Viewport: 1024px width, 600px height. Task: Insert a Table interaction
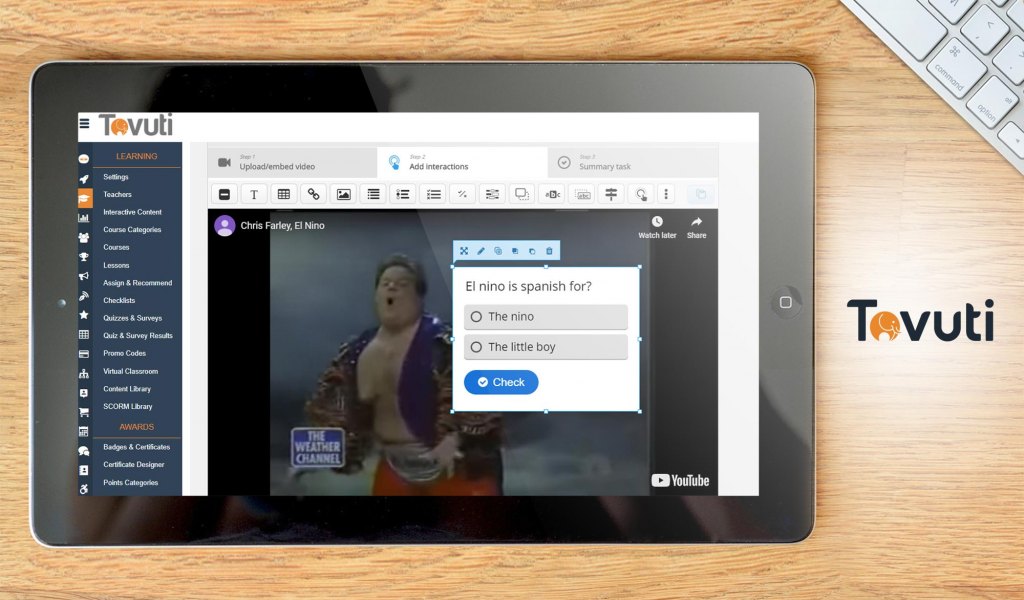tap(283, 194)
